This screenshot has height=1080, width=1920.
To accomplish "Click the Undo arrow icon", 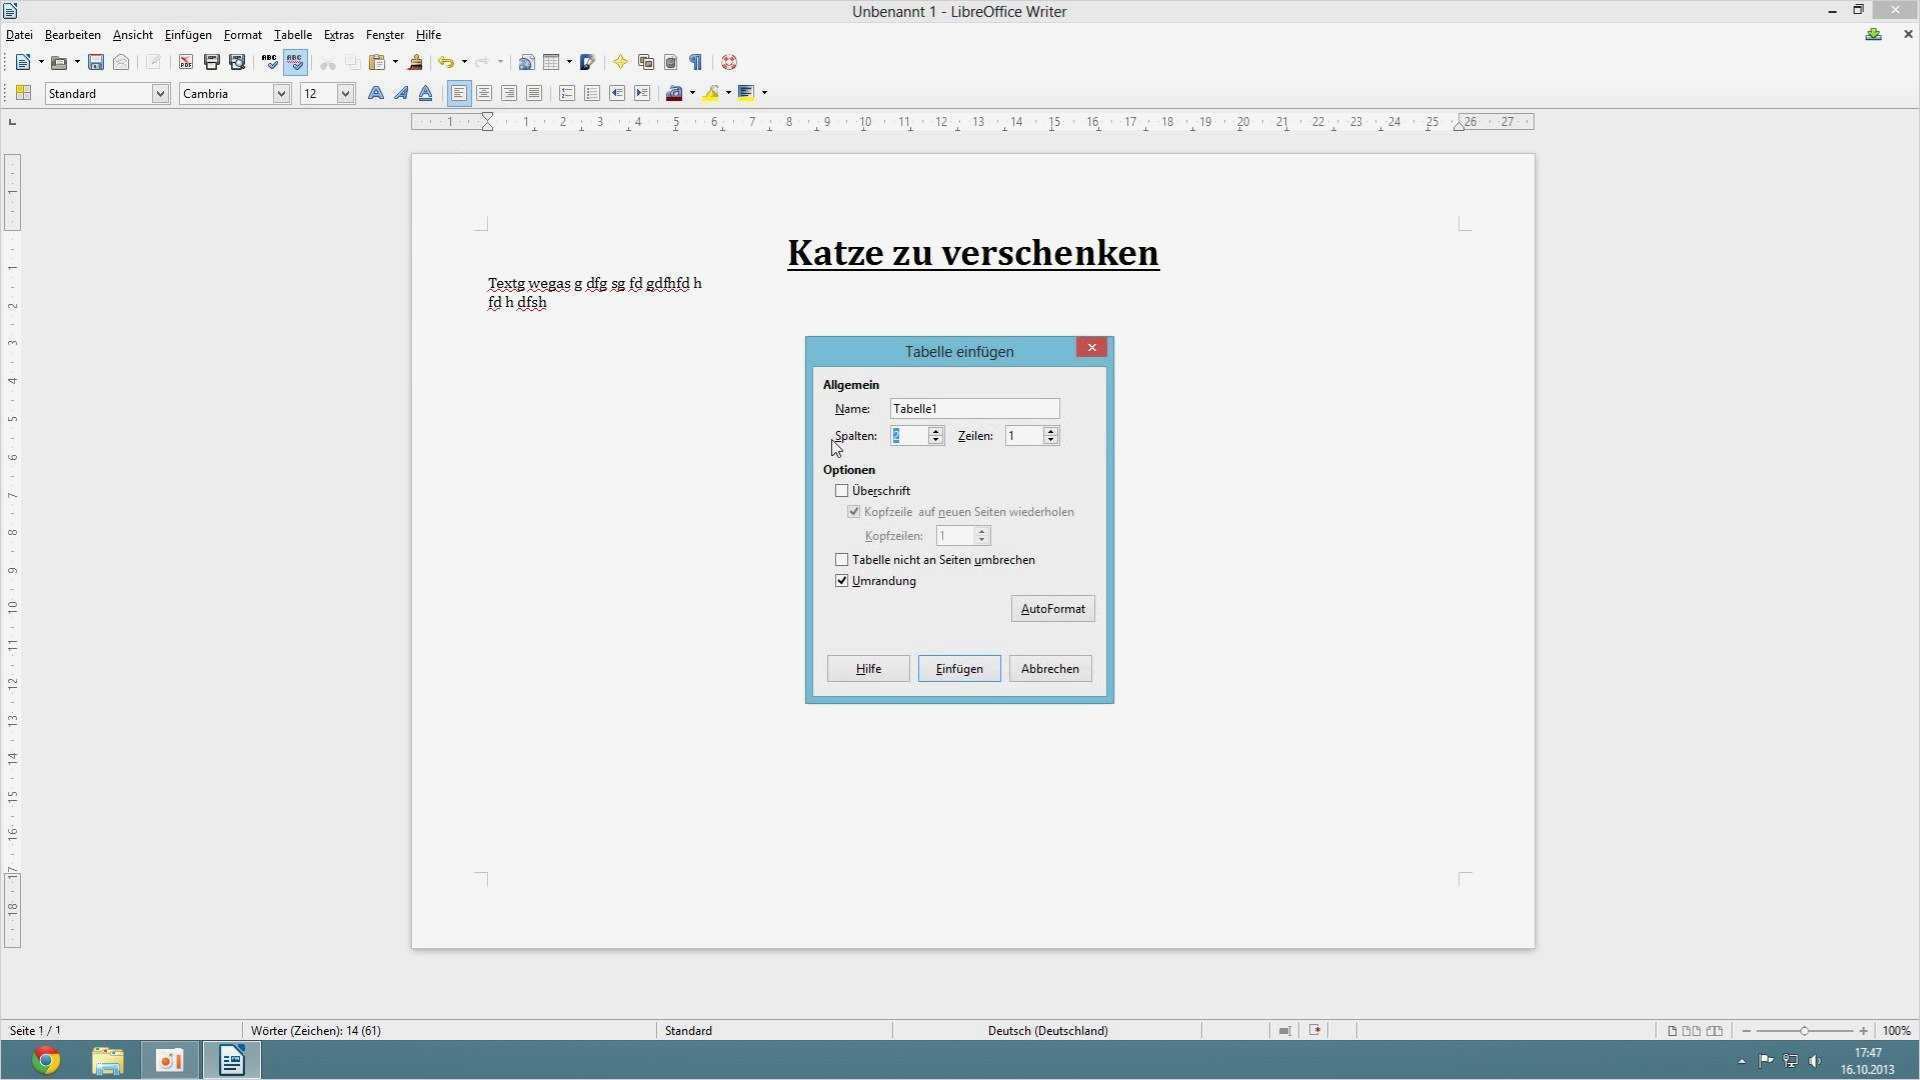I will (x=446, y=62).
